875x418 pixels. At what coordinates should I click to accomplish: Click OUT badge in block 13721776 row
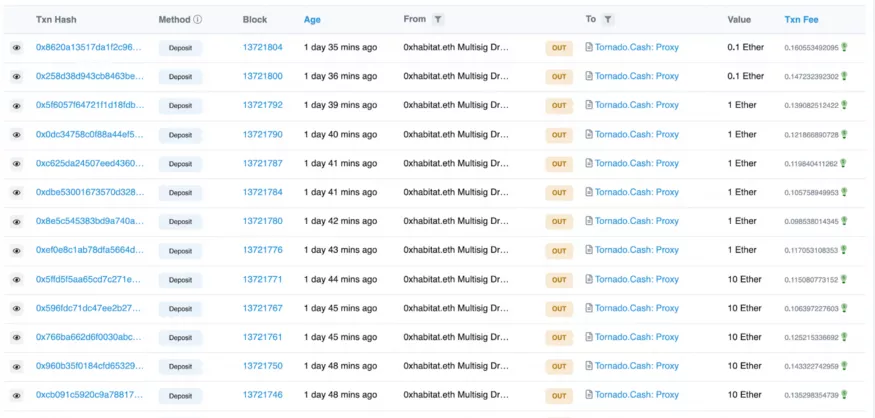tap(559, 251)
